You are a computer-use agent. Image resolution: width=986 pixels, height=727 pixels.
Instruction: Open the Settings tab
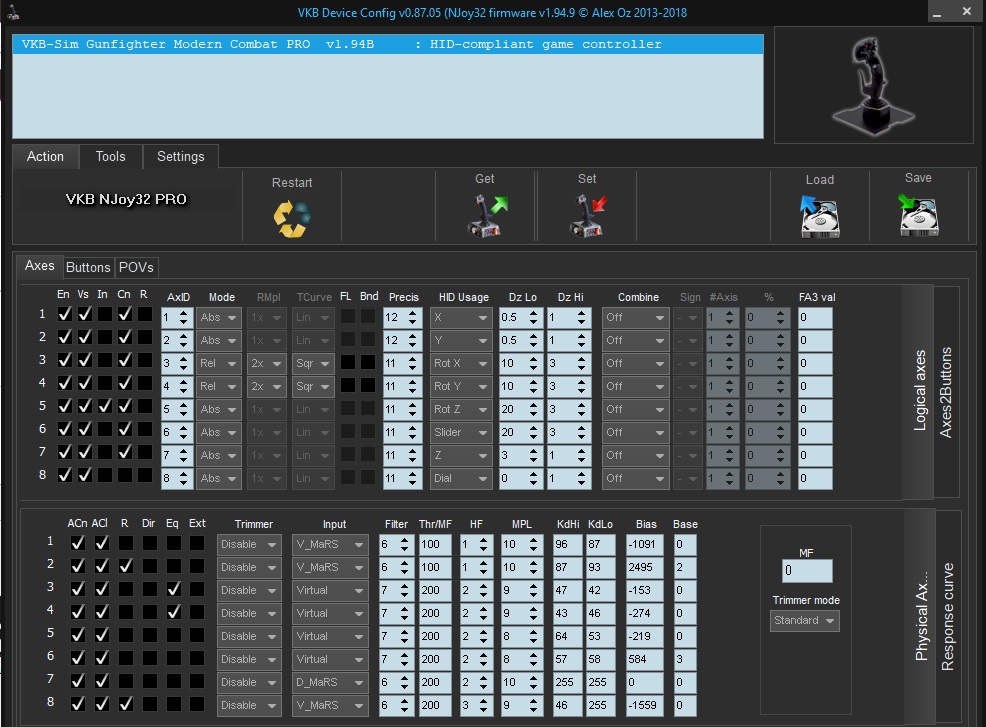click(x=180, y=157)
